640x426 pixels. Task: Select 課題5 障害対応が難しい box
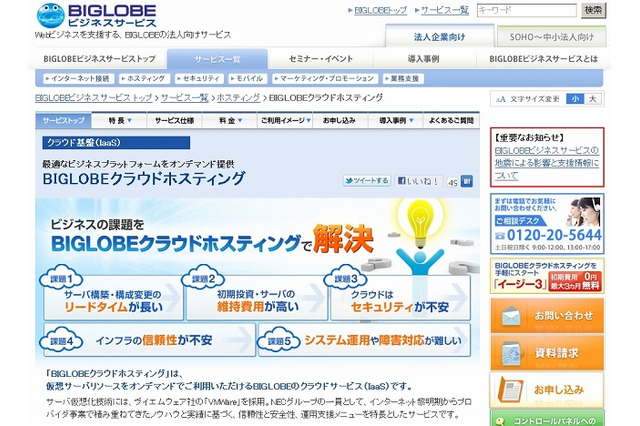coord(364,340)
